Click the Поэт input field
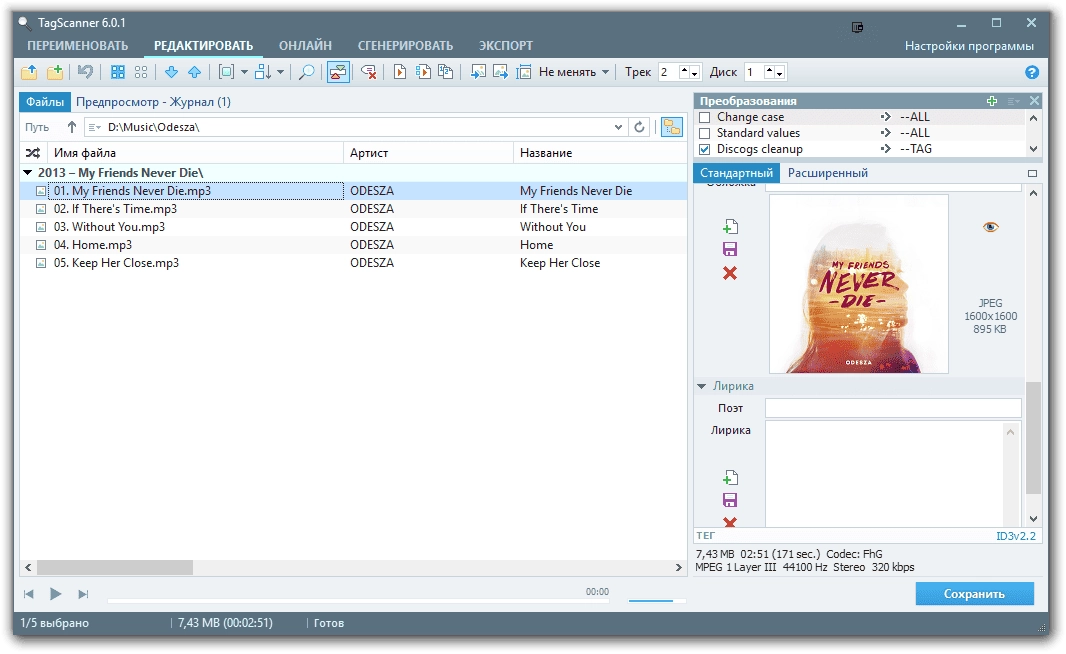Viewport: 1066px width, 654px height. click(x=893, y=408)
